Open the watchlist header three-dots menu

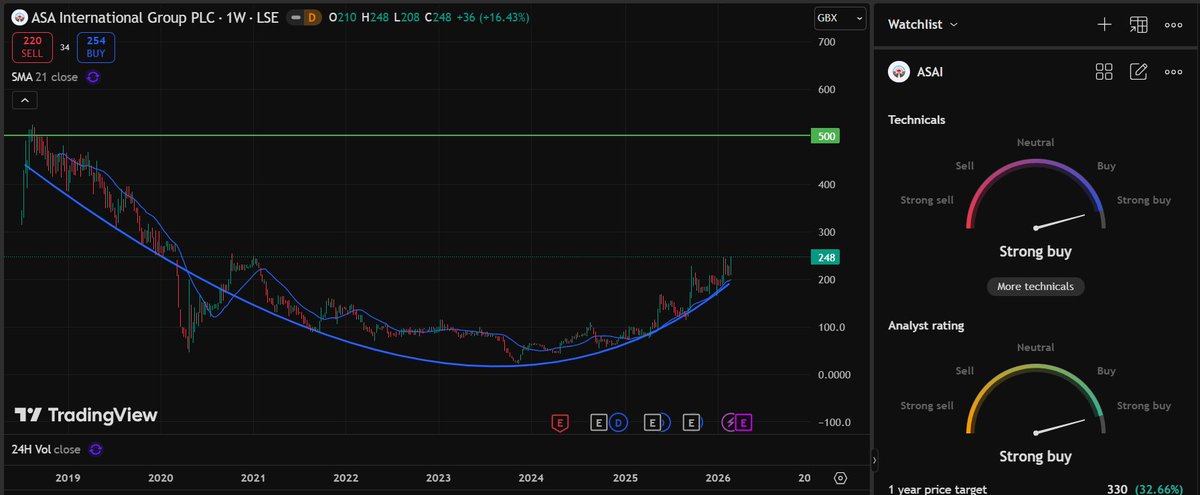(1173, 24)
